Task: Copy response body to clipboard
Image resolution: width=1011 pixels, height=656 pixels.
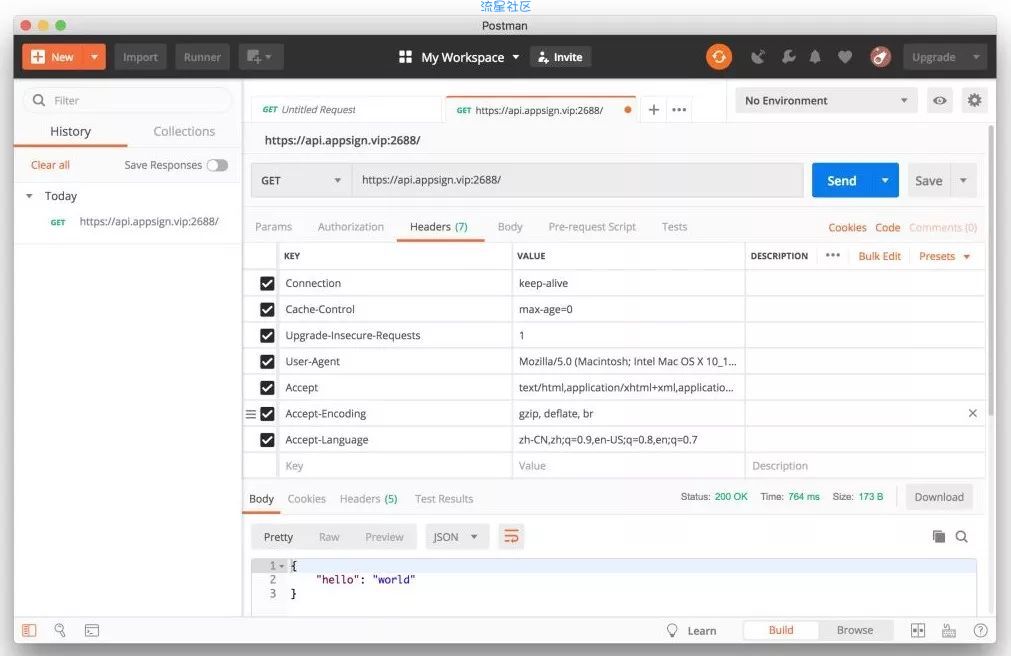Action: tap(939, 537)
